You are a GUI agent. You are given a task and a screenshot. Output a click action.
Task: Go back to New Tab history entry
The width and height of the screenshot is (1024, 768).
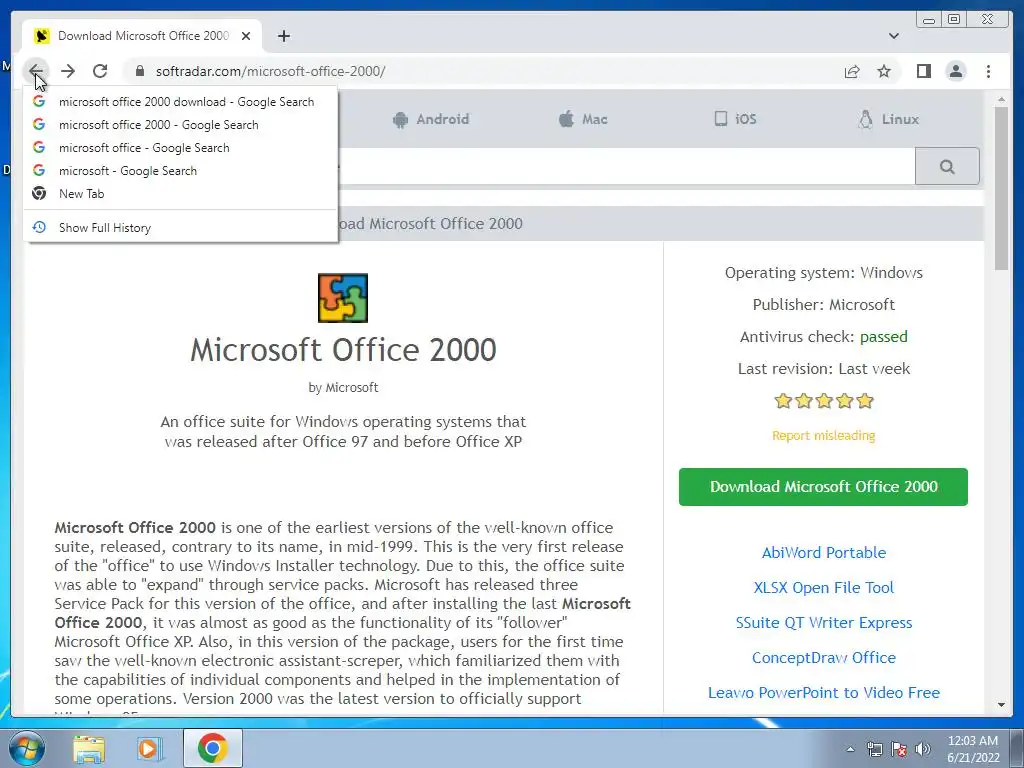coord(181,193)
